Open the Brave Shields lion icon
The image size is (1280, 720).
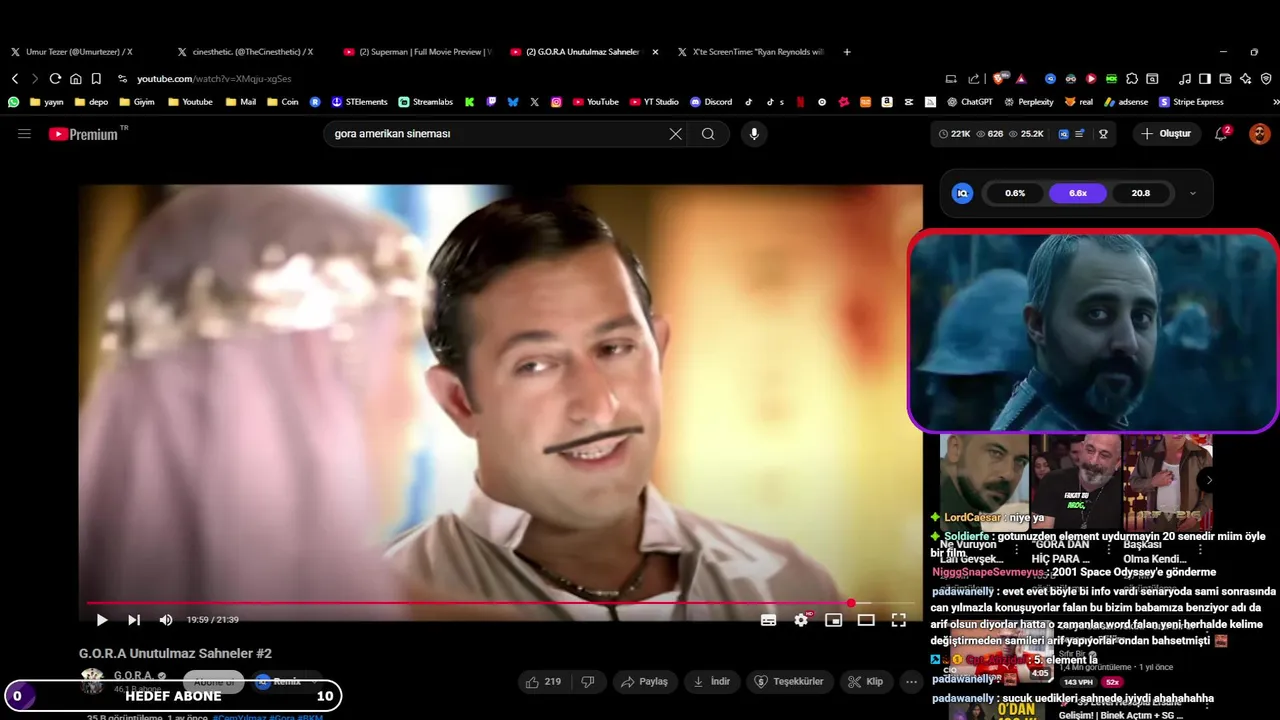(x=999, y=79)
